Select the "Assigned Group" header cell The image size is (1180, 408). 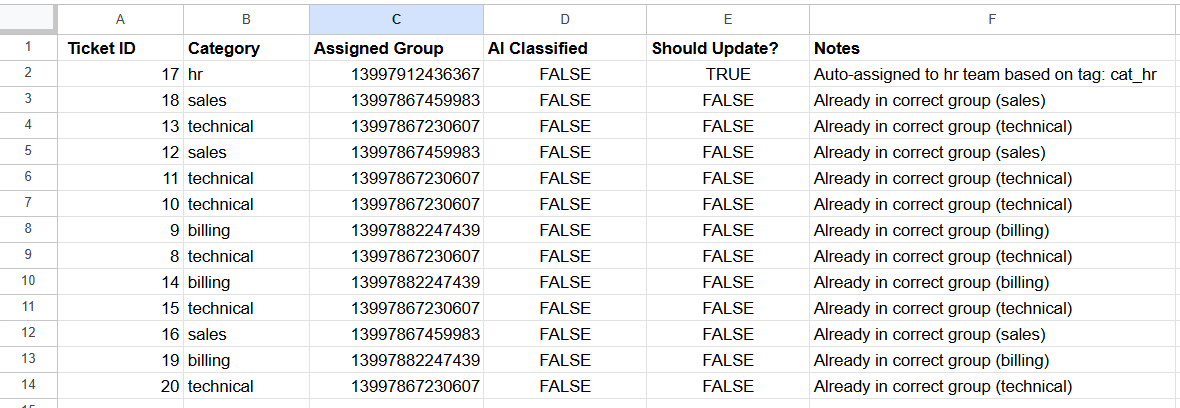pos(396,48)
